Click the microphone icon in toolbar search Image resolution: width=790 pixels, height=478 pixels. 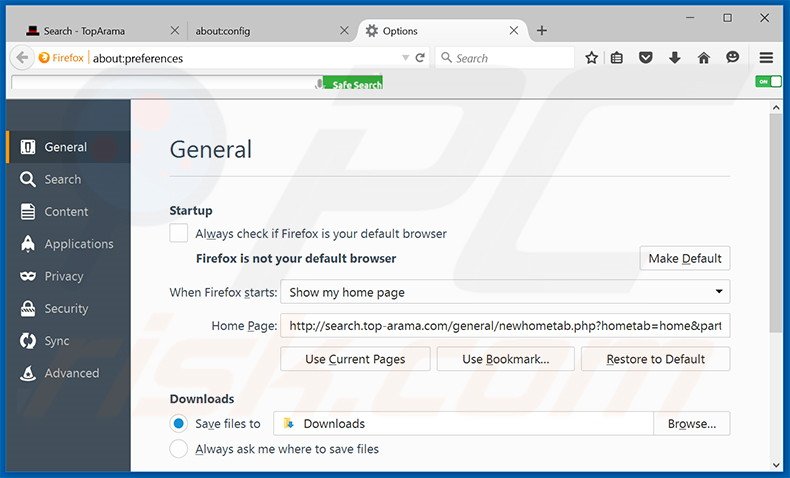(318, 83)
